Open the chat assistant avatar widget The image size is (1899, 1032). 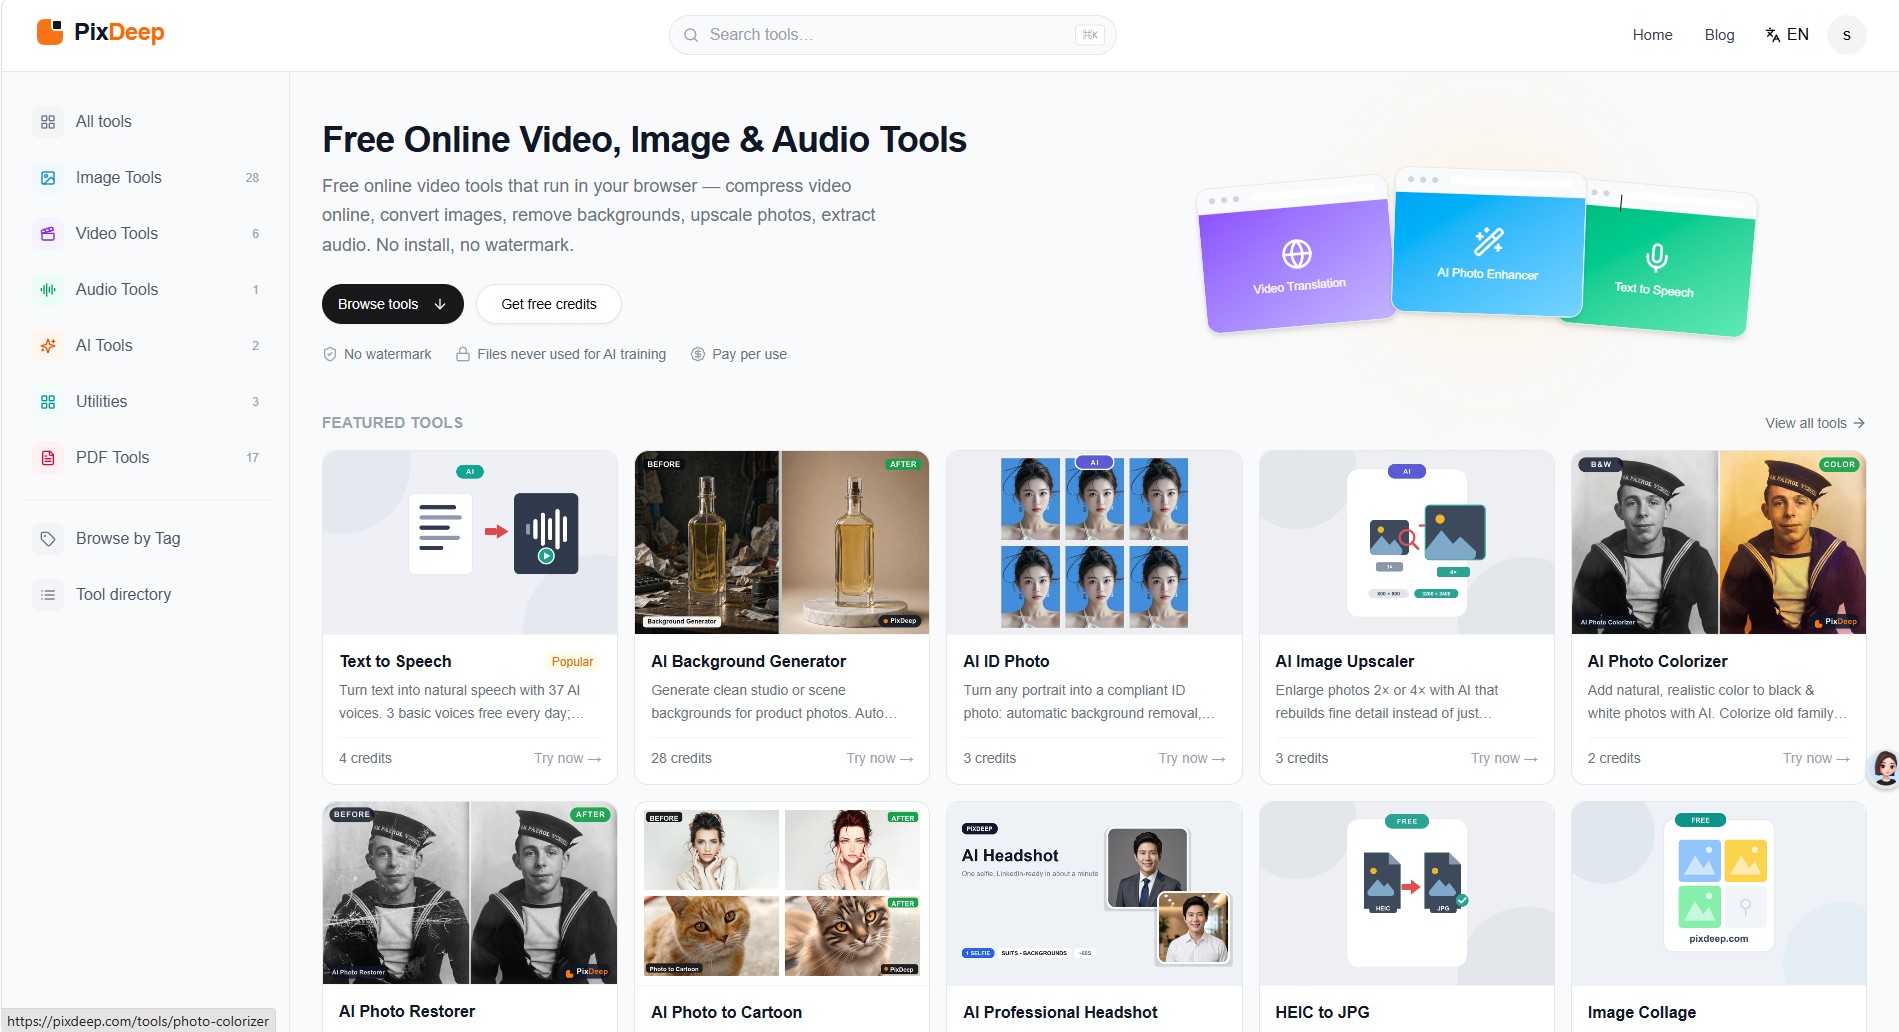click(1885, 768)
